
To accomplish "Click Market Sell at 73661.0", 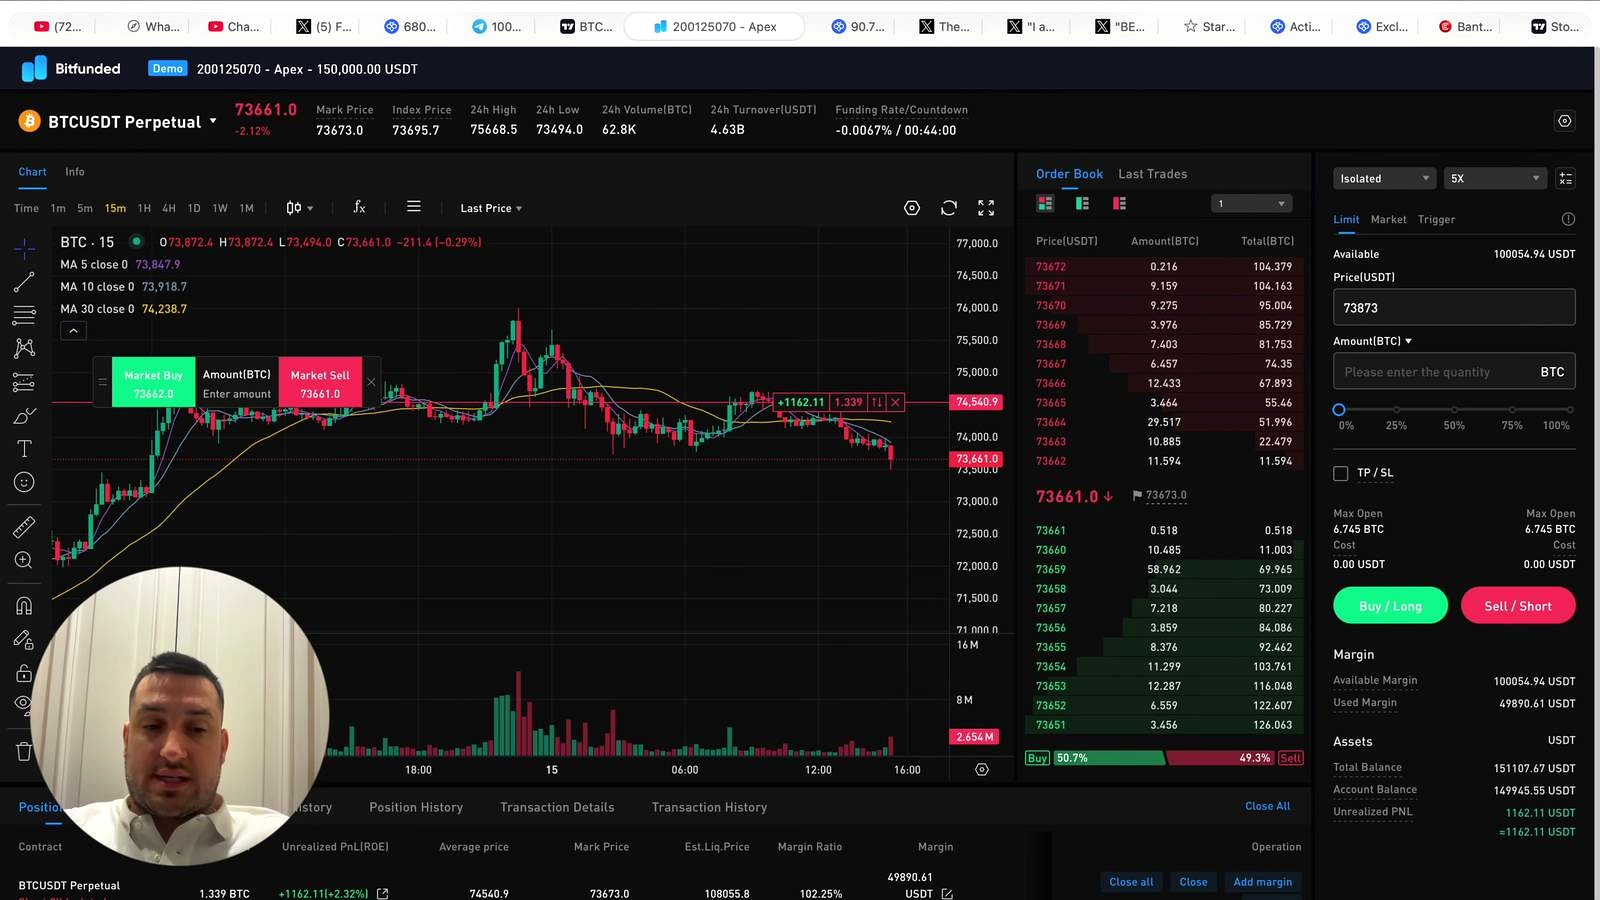I will pyautogui.click(x=320, y=382).
